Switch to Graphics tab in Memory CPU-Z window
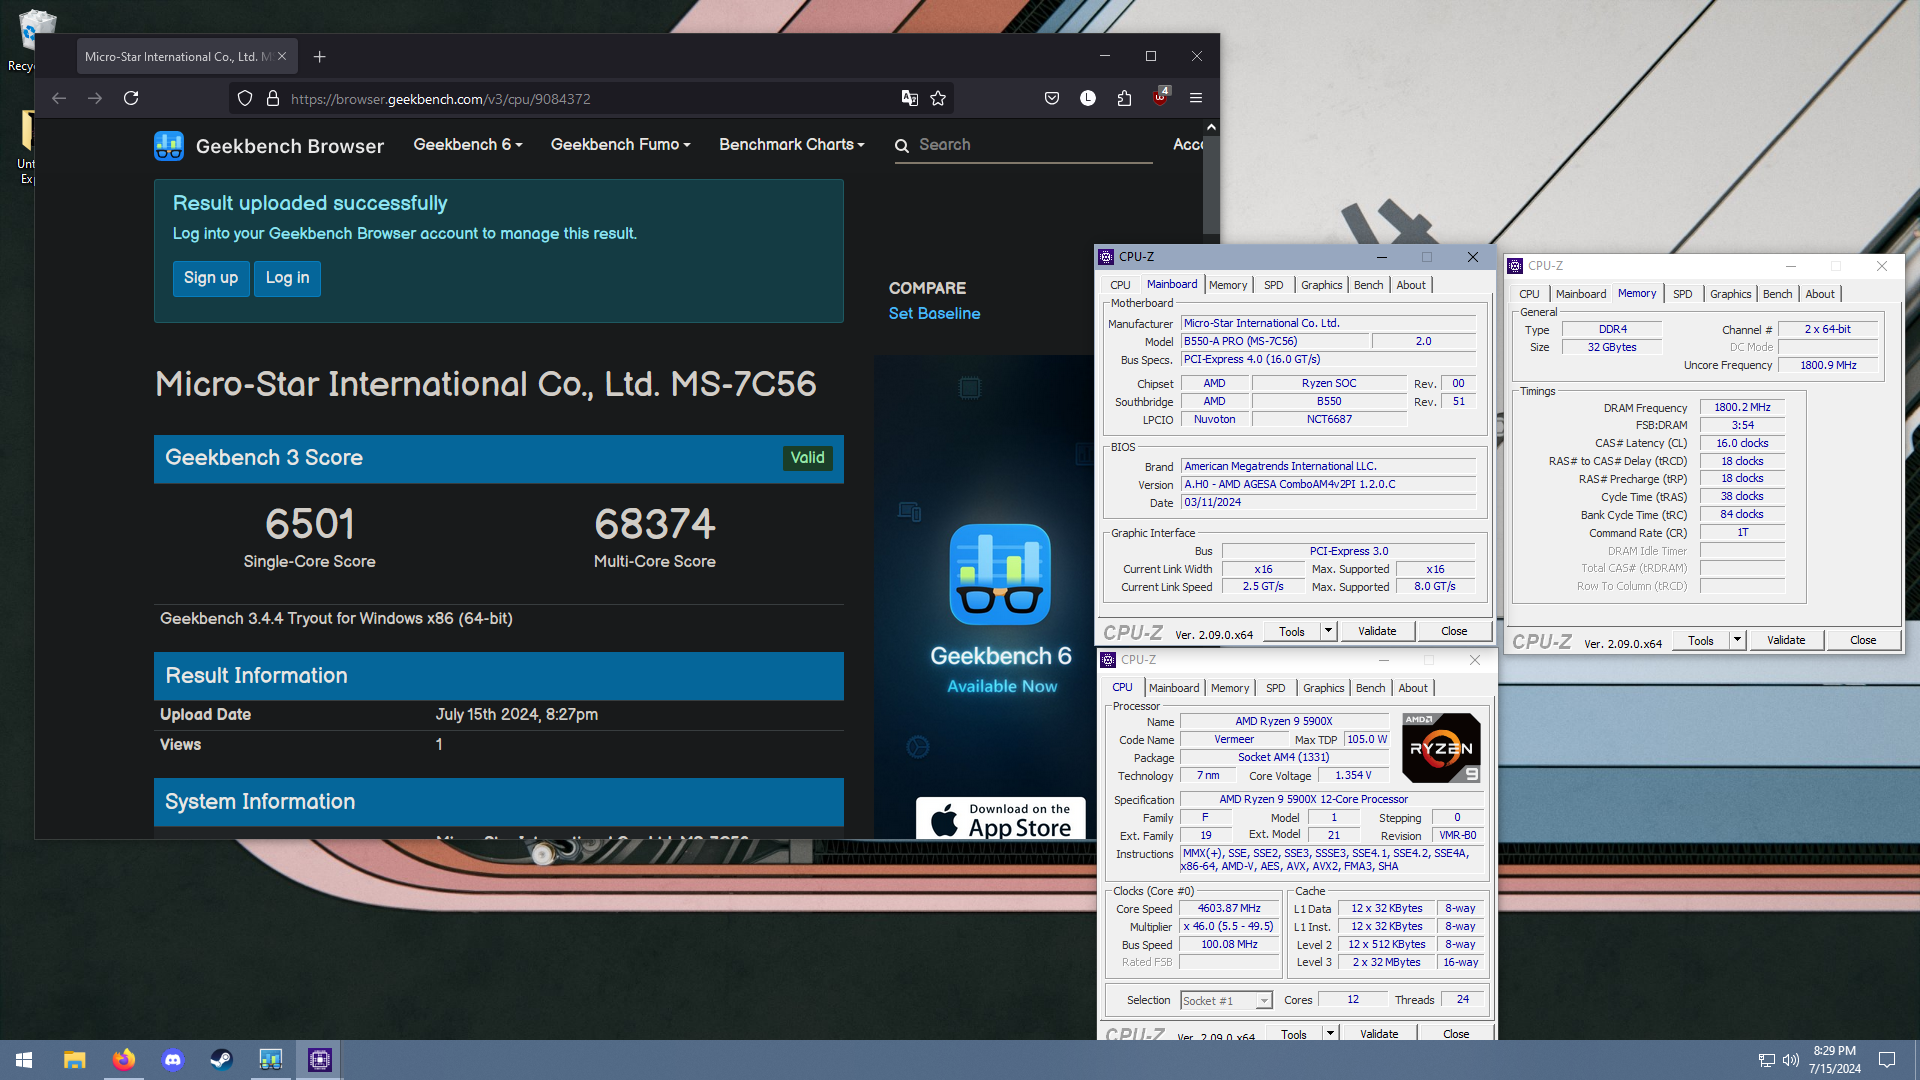The image size is (1920, 1080). click(1730, 294)
